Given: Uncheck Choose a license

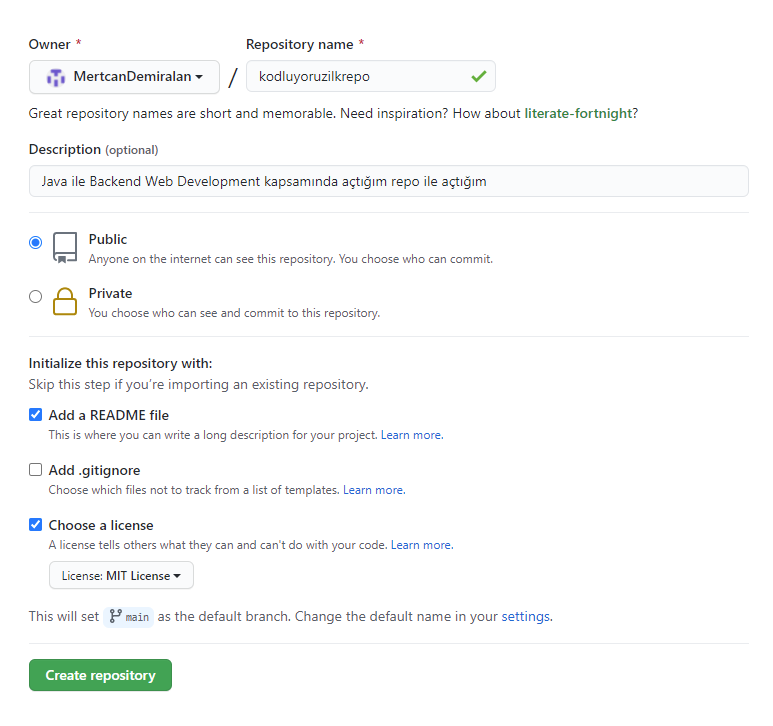Looking at the screenshot, I should [x=35, y=524].
